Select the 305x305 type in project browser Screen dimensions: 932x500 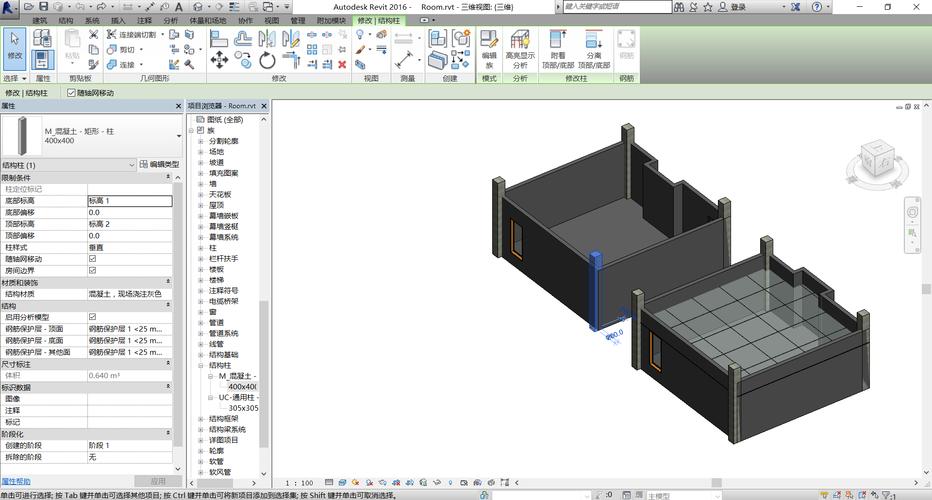pyautogui.click(x=243, y=408)
